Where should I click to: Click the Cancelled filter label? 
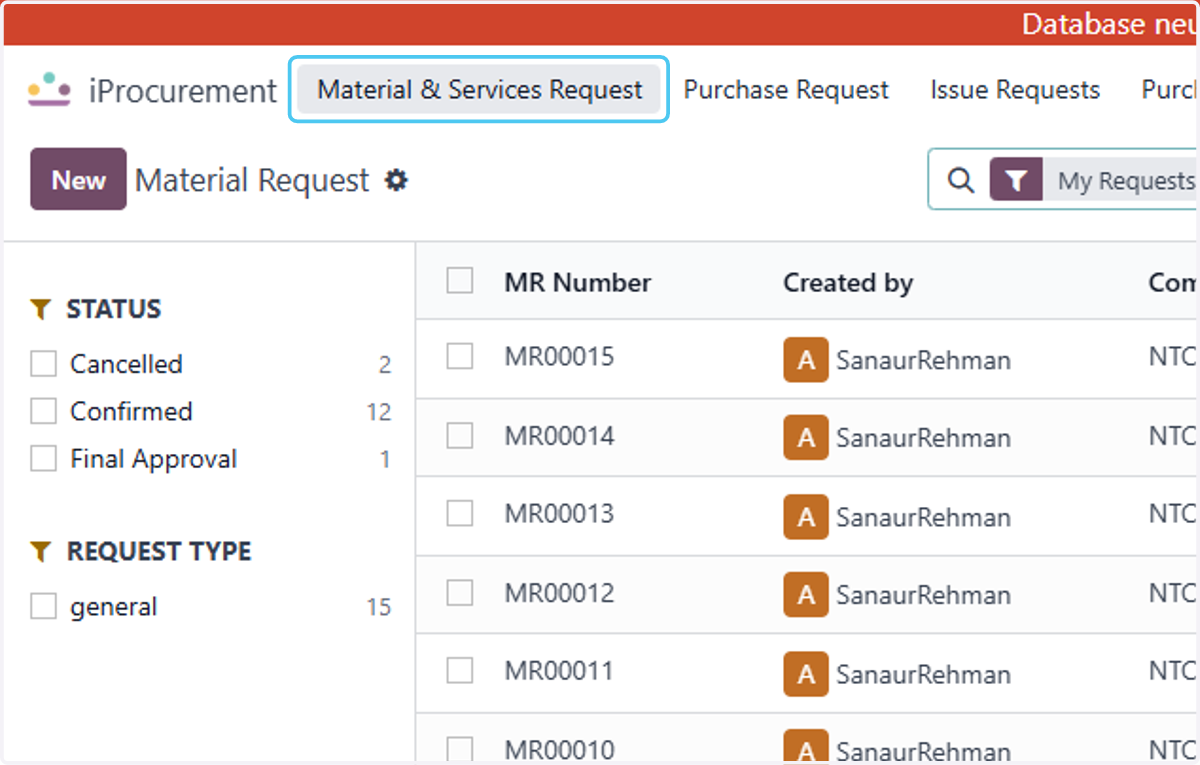pyautogui.click(x=126, y=364)
